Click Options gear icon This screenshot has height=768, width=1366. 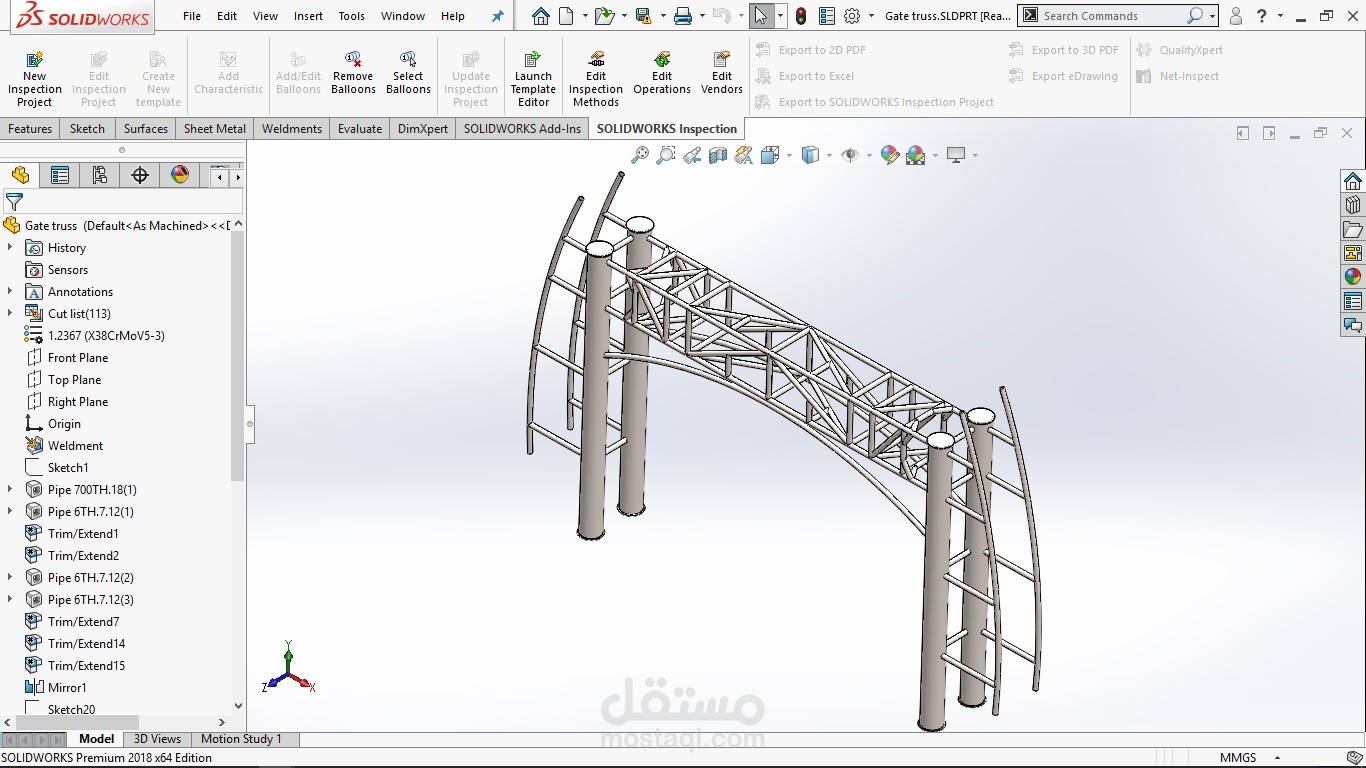[852, 16]
